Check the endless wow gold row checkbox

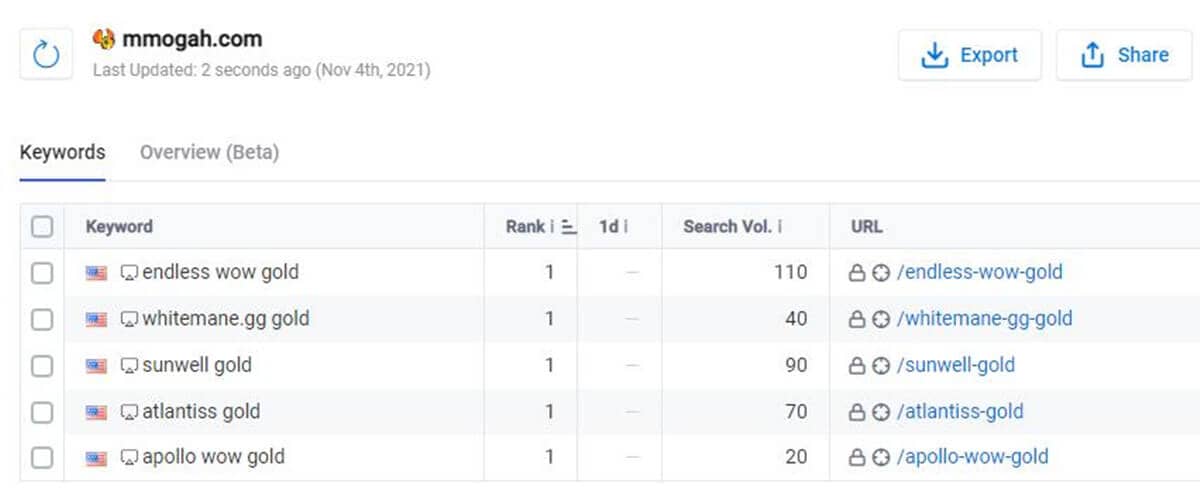click(42, 273)
